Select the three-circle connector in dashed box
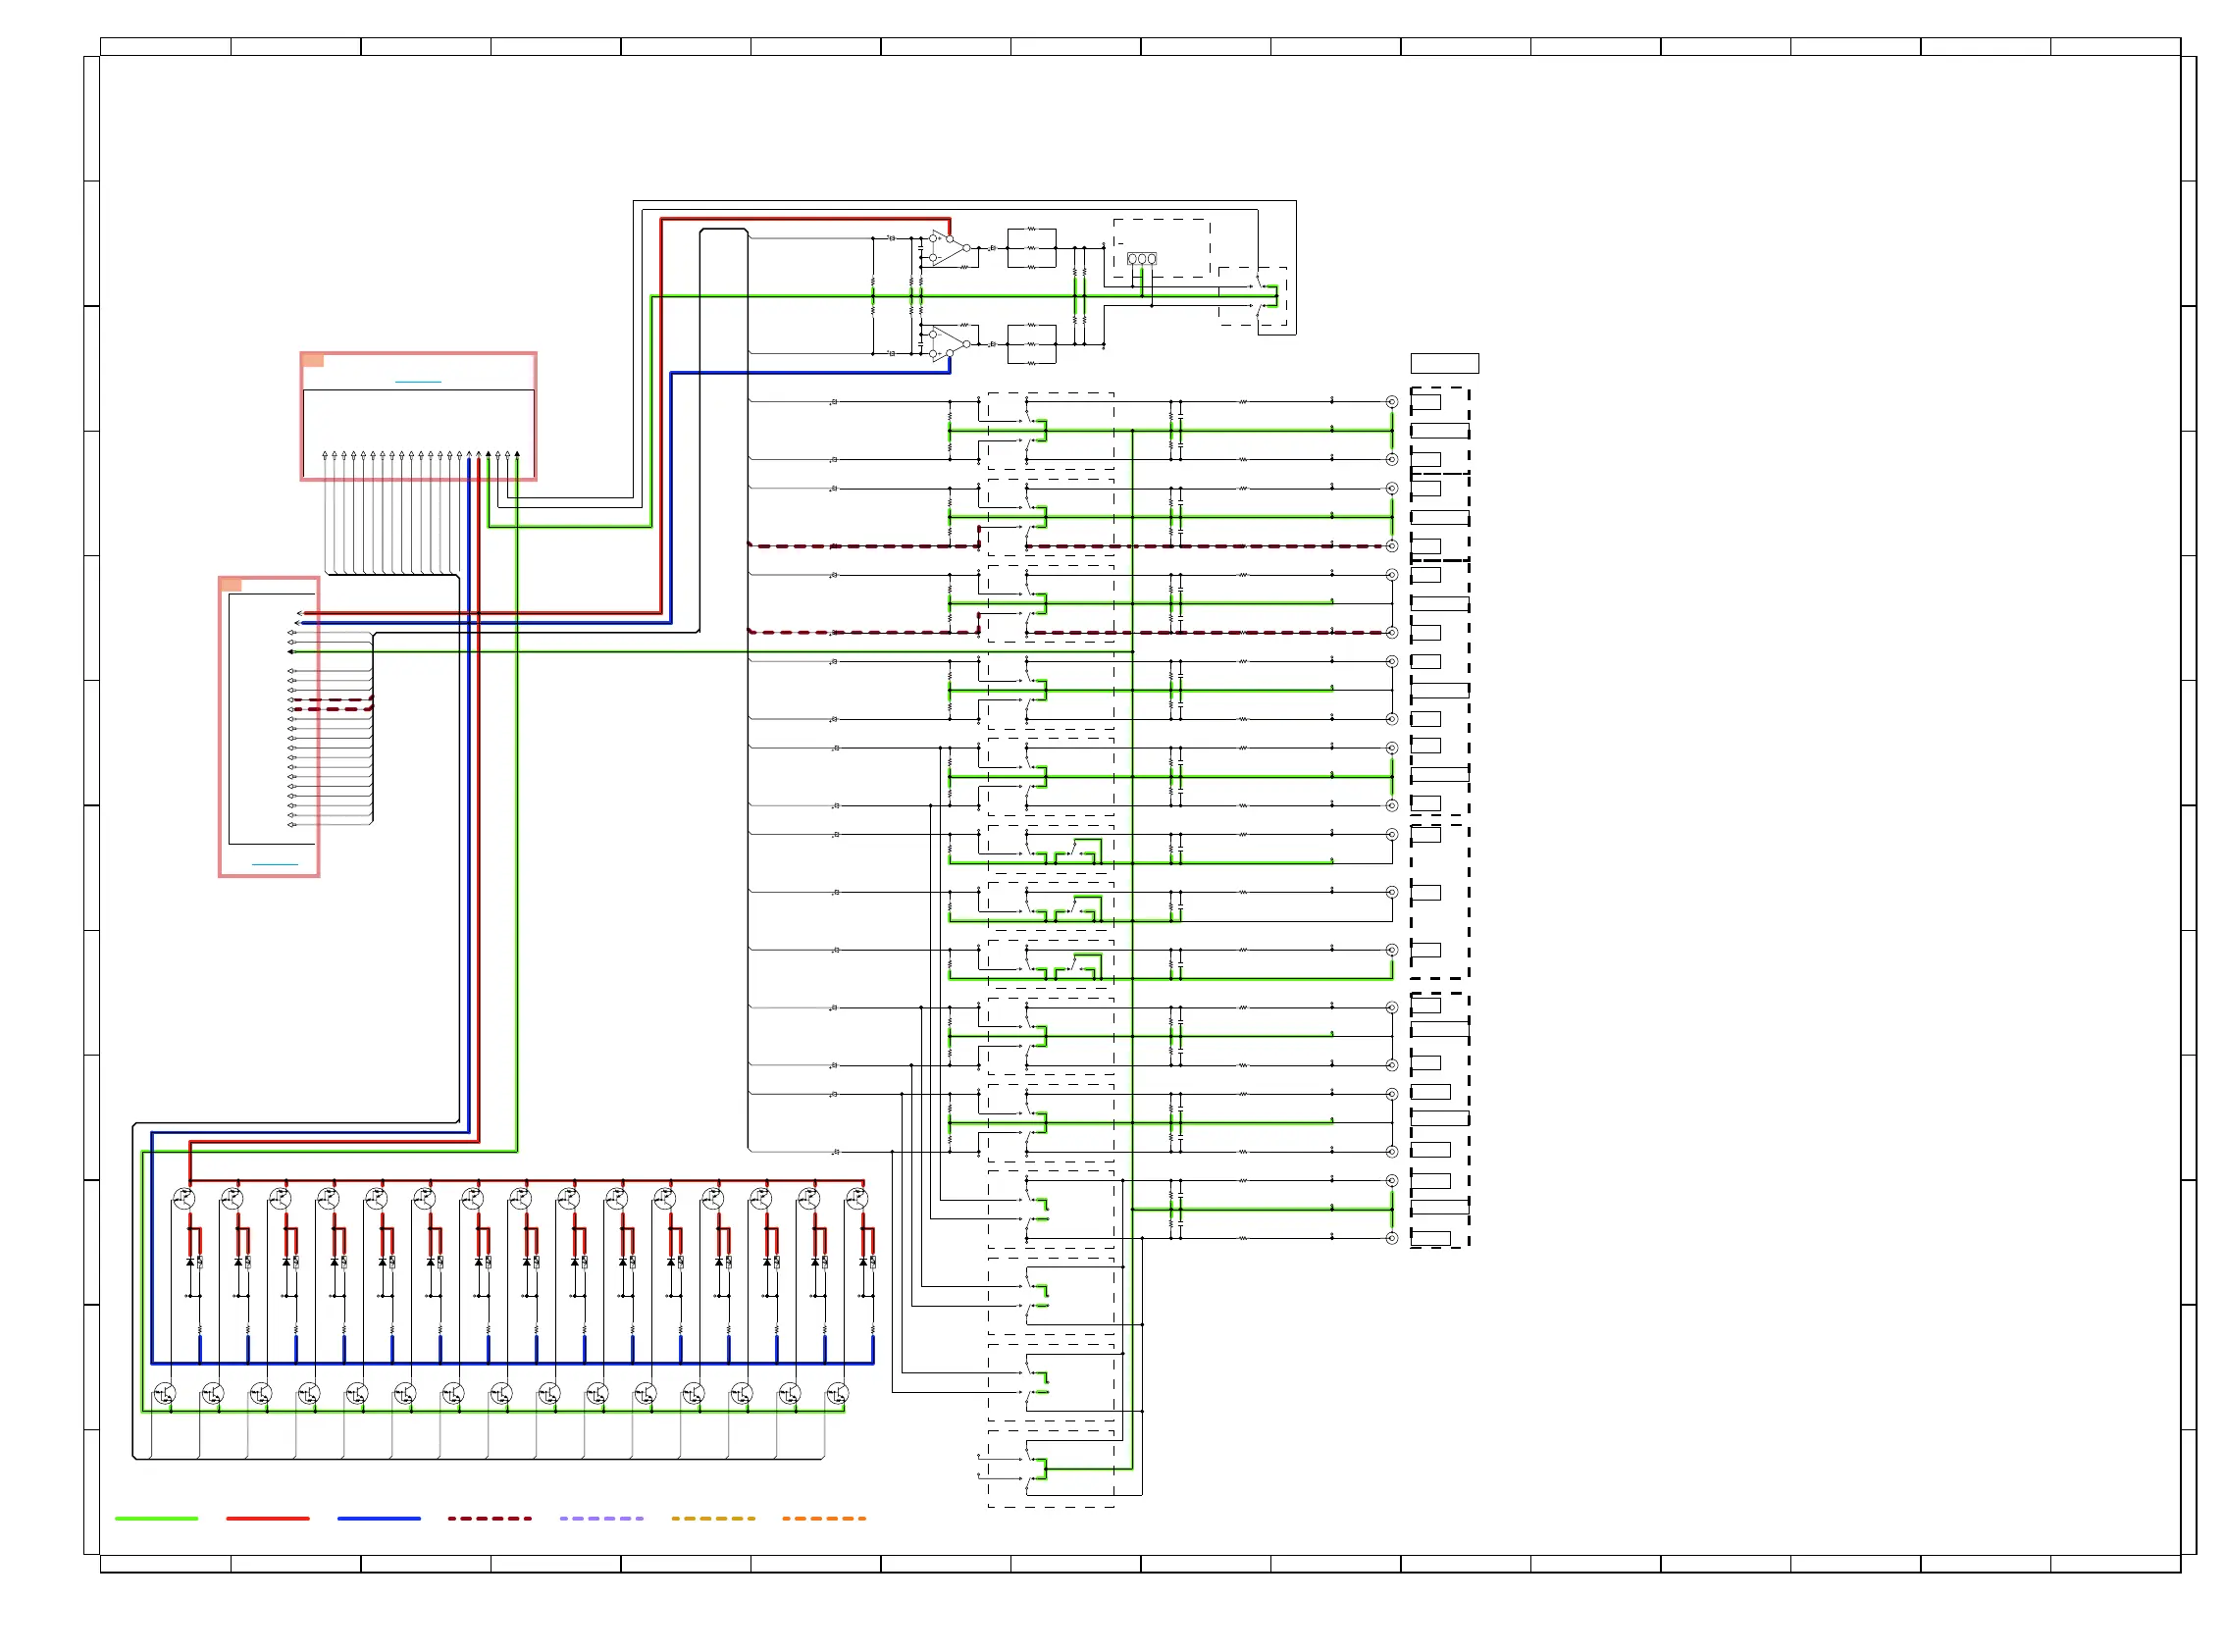Screen dimensions: 2225x1652 1141,259
